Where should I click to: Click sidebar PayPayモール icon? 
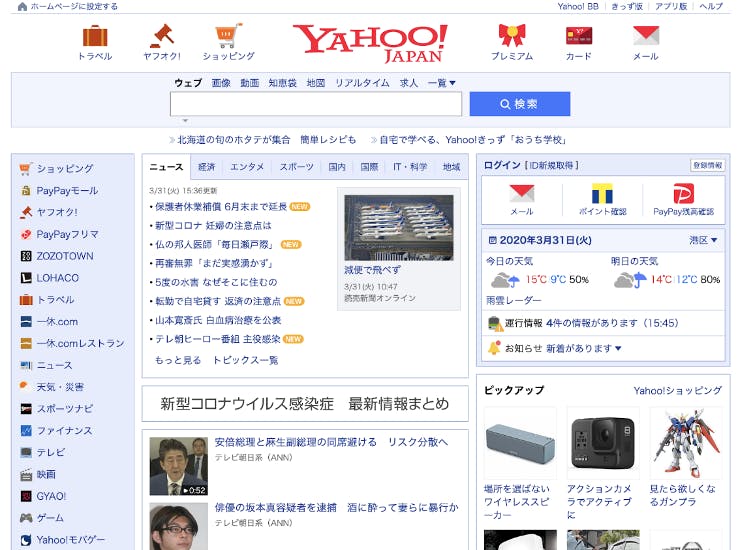(x=26, y=191)
